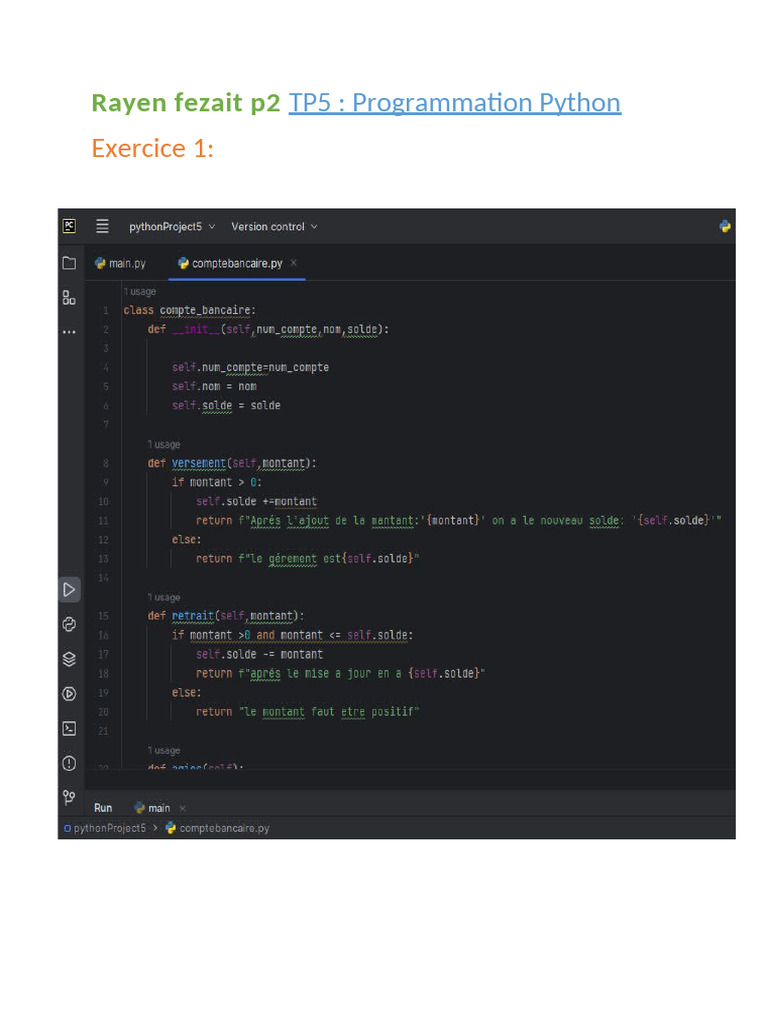
Task: Click line number 11 in the gutter
Action: point(103,520)
